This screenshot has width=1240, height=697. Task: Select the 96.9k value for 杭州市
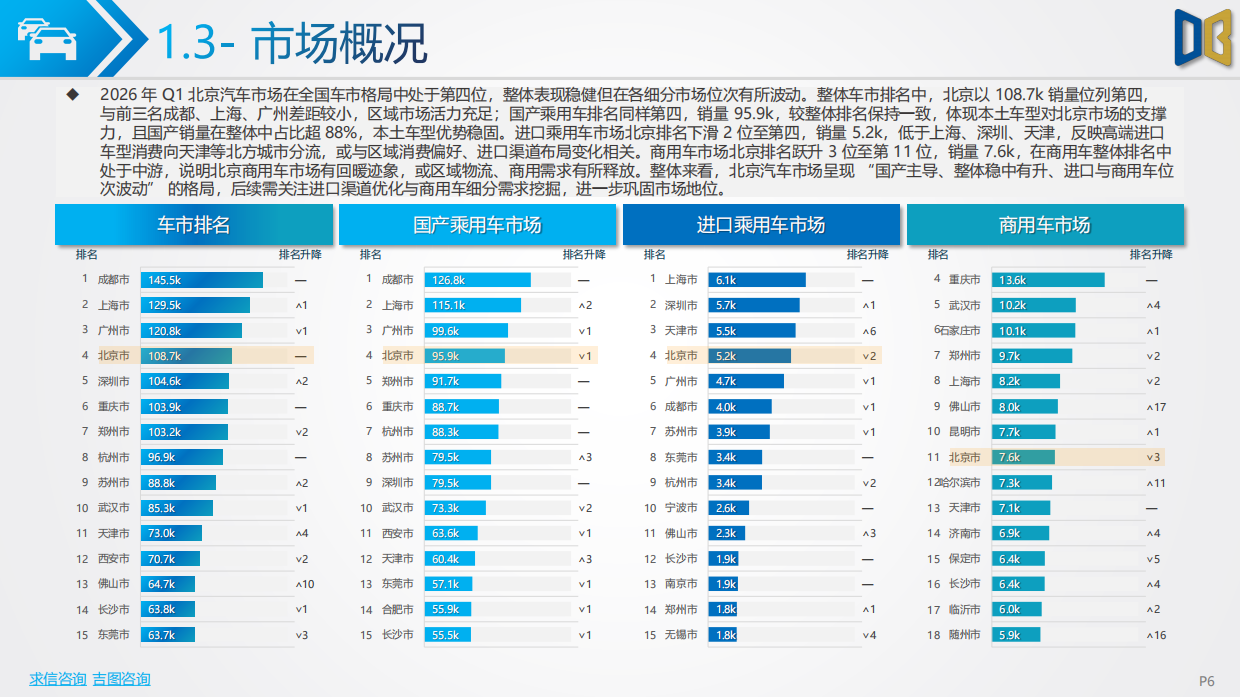(x=161, y=457)
